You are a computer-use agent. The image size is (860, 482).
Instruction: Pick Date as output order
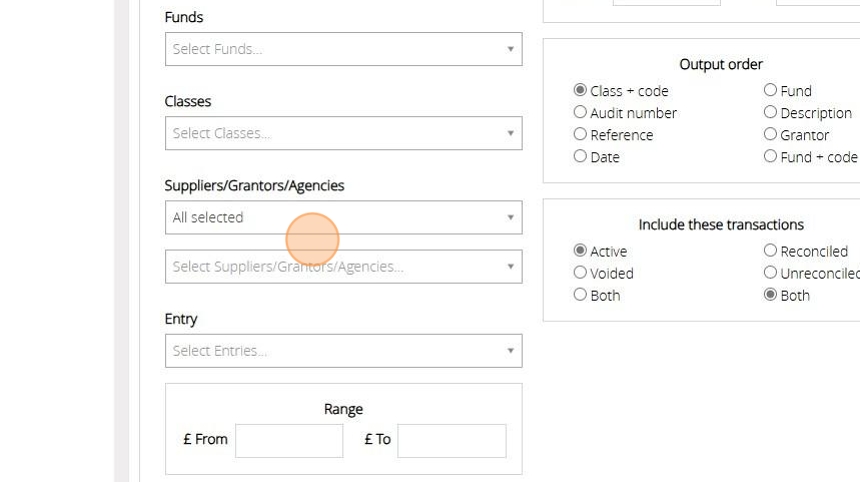(x=580, y=156)
